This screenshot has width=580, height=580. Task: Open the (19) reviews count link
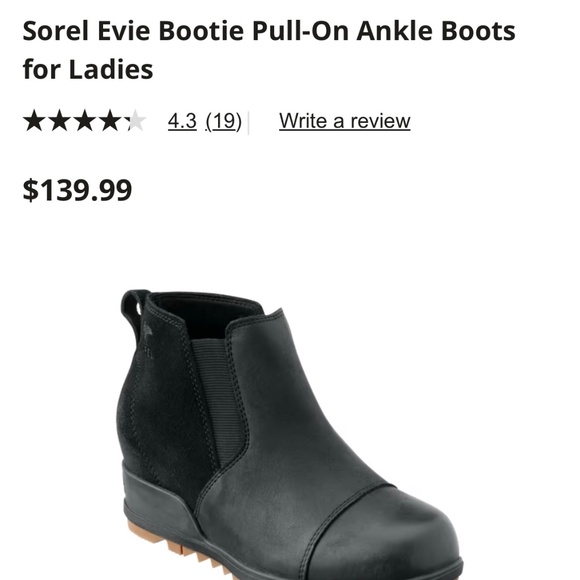(224, 121)
